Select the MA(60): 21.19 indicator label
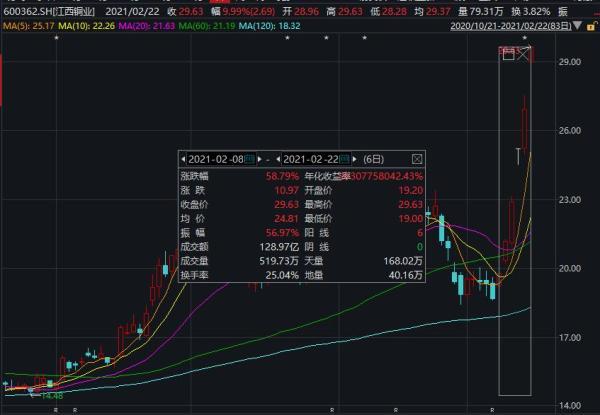600x415 pixels. click(x=207, y=26)
